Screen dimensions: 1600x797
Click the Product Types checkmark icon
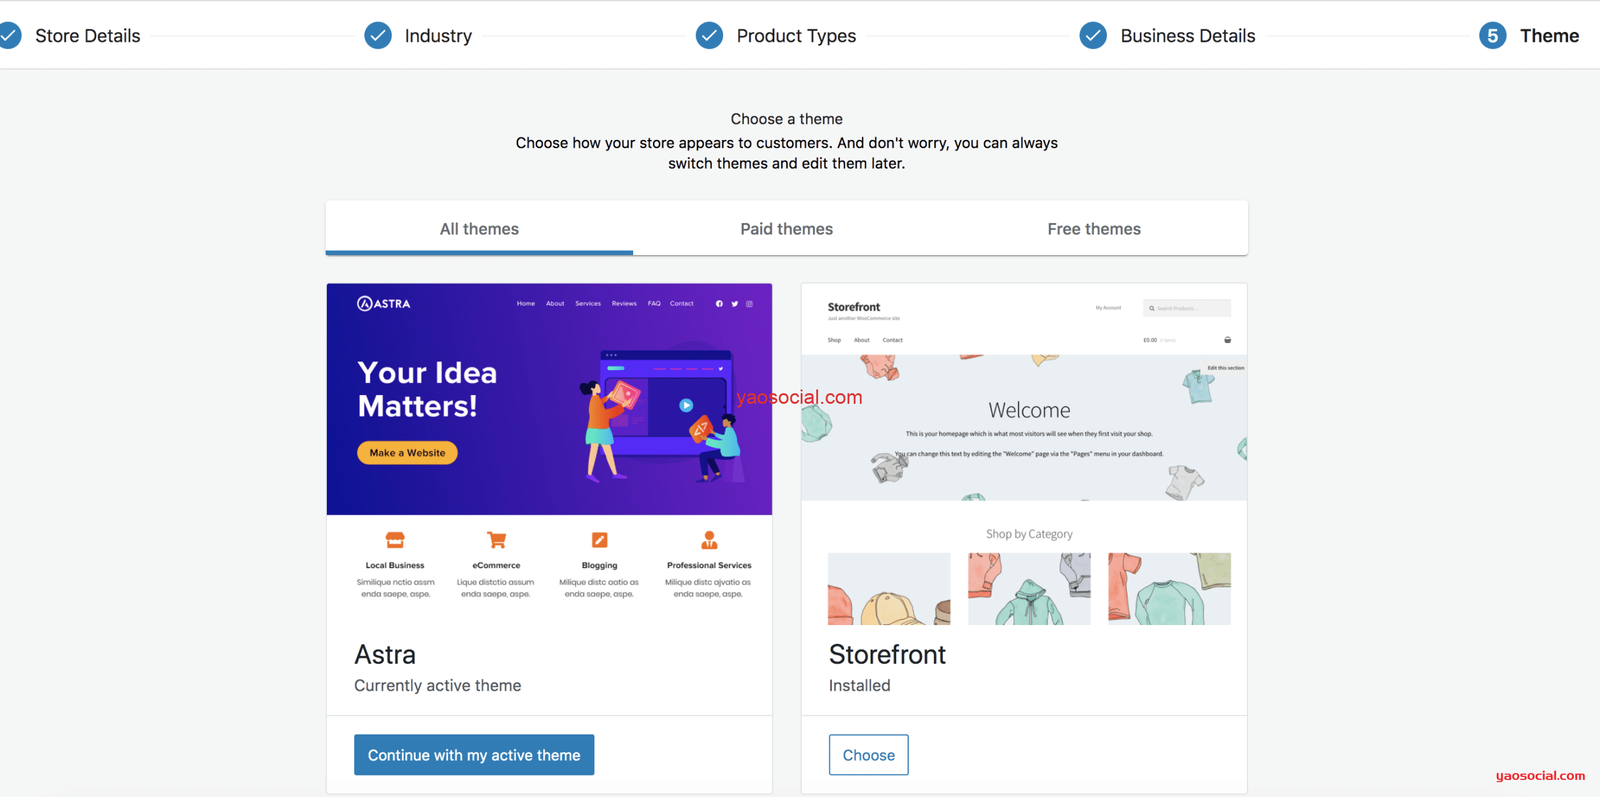click(709, 36)
